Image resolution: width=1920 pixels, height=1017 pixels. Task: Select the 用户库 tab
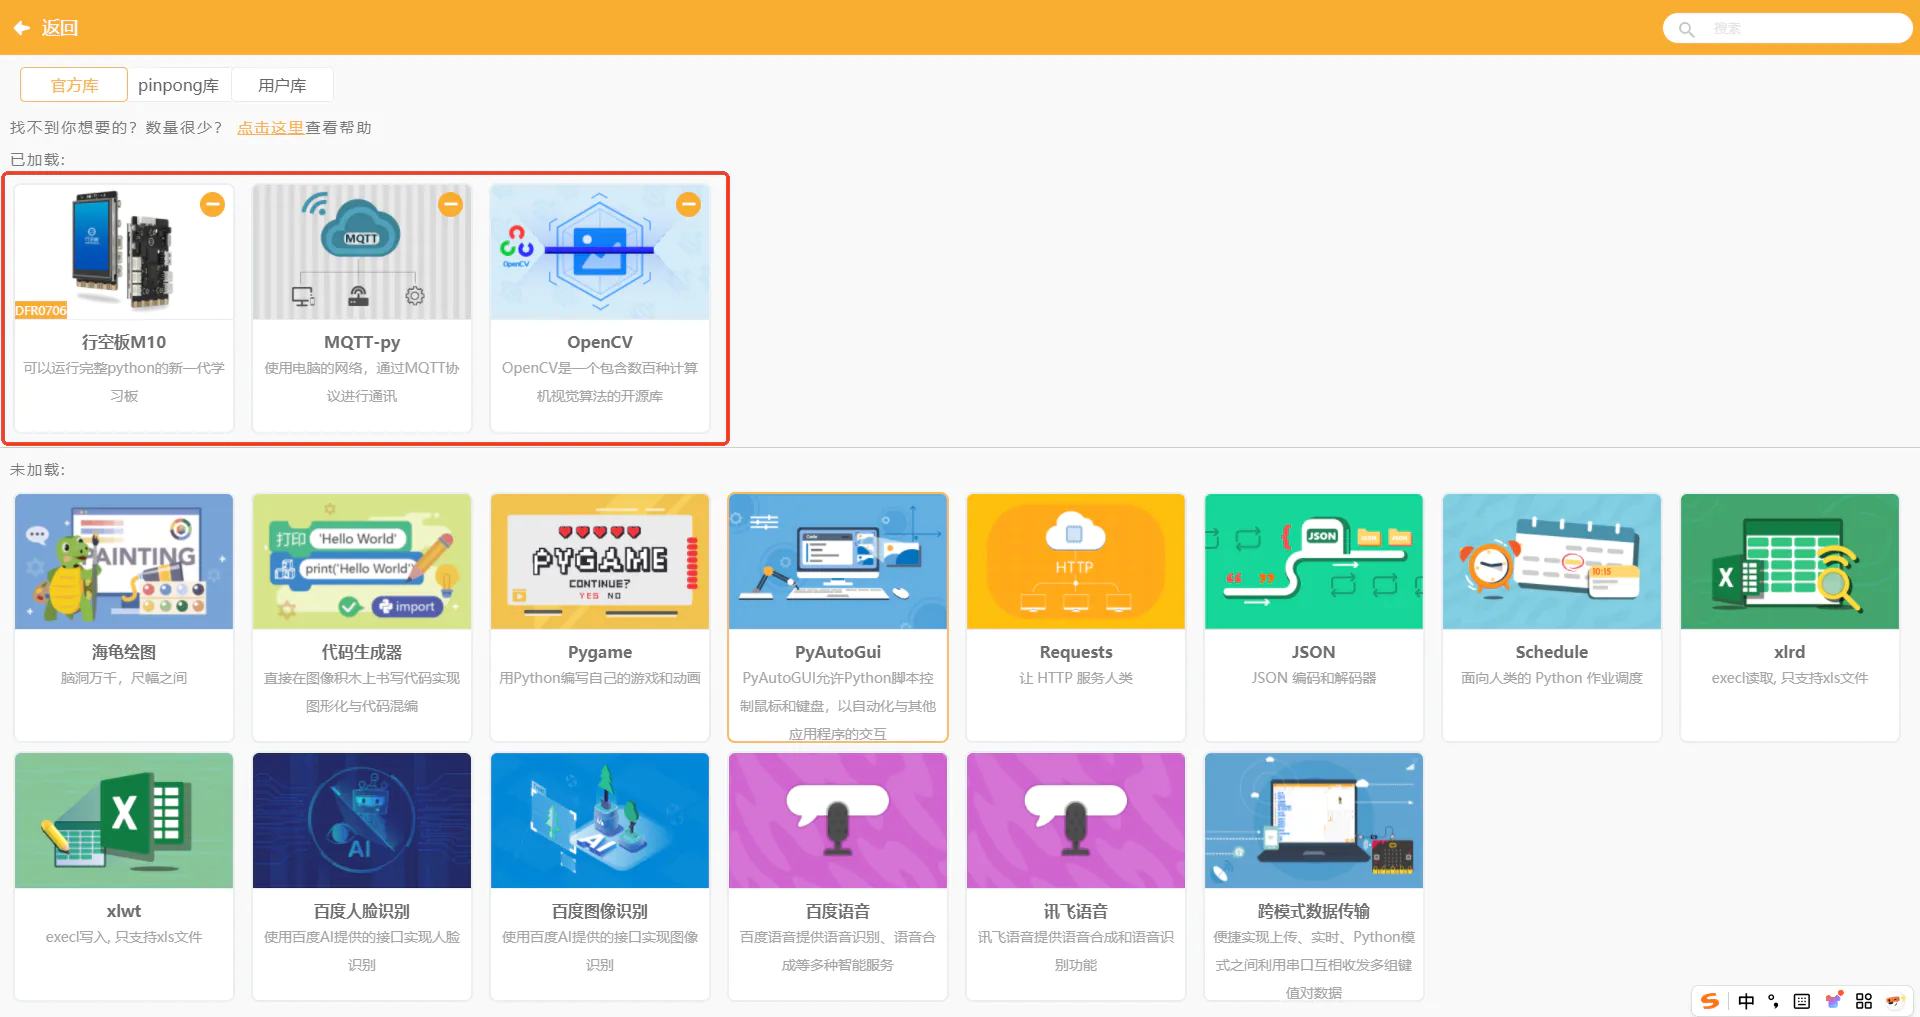(282, 85)
